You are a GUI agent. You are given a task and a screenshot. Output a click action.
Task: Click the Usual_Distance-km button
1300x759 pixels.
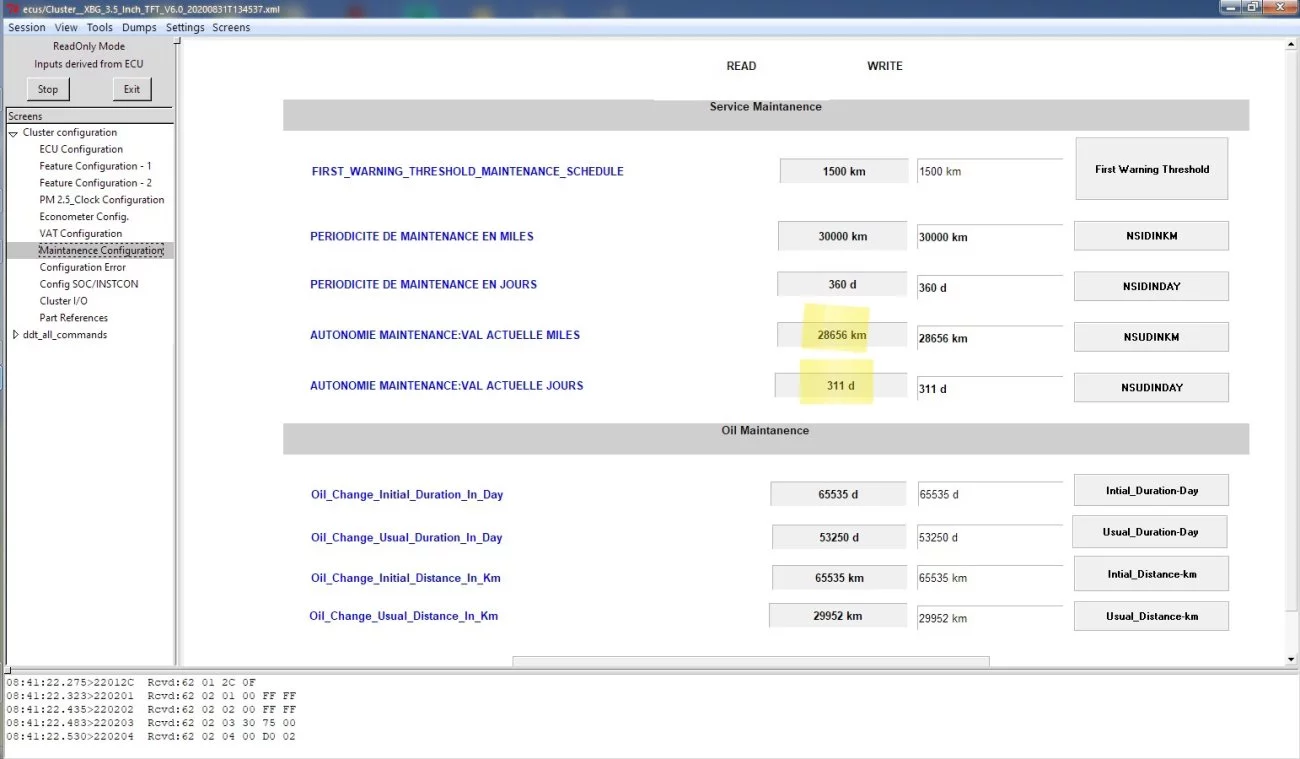1151,616
